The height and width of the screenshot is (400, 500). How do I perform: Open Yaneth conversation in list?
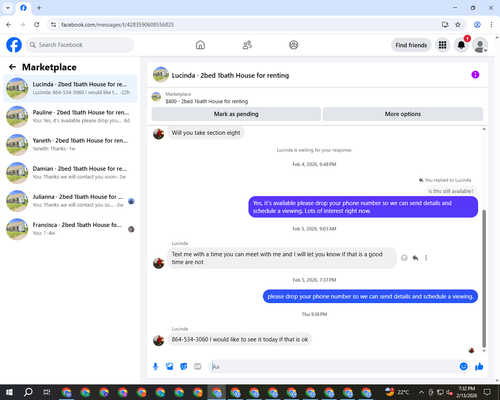[x=70, y=145]
